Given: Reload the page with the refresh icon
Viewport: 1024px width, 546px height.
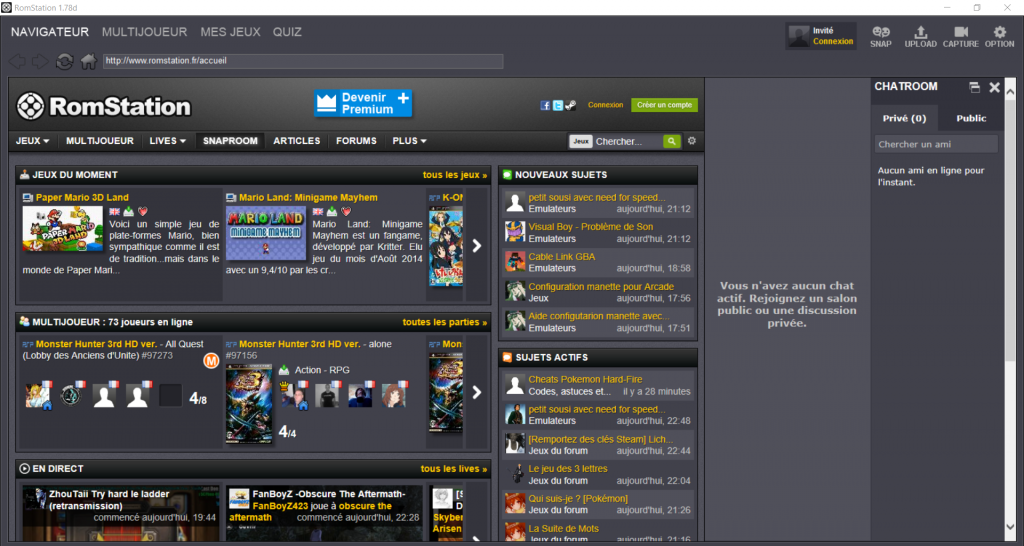Looking at the screenshot, I should click(x=65, y=61).
